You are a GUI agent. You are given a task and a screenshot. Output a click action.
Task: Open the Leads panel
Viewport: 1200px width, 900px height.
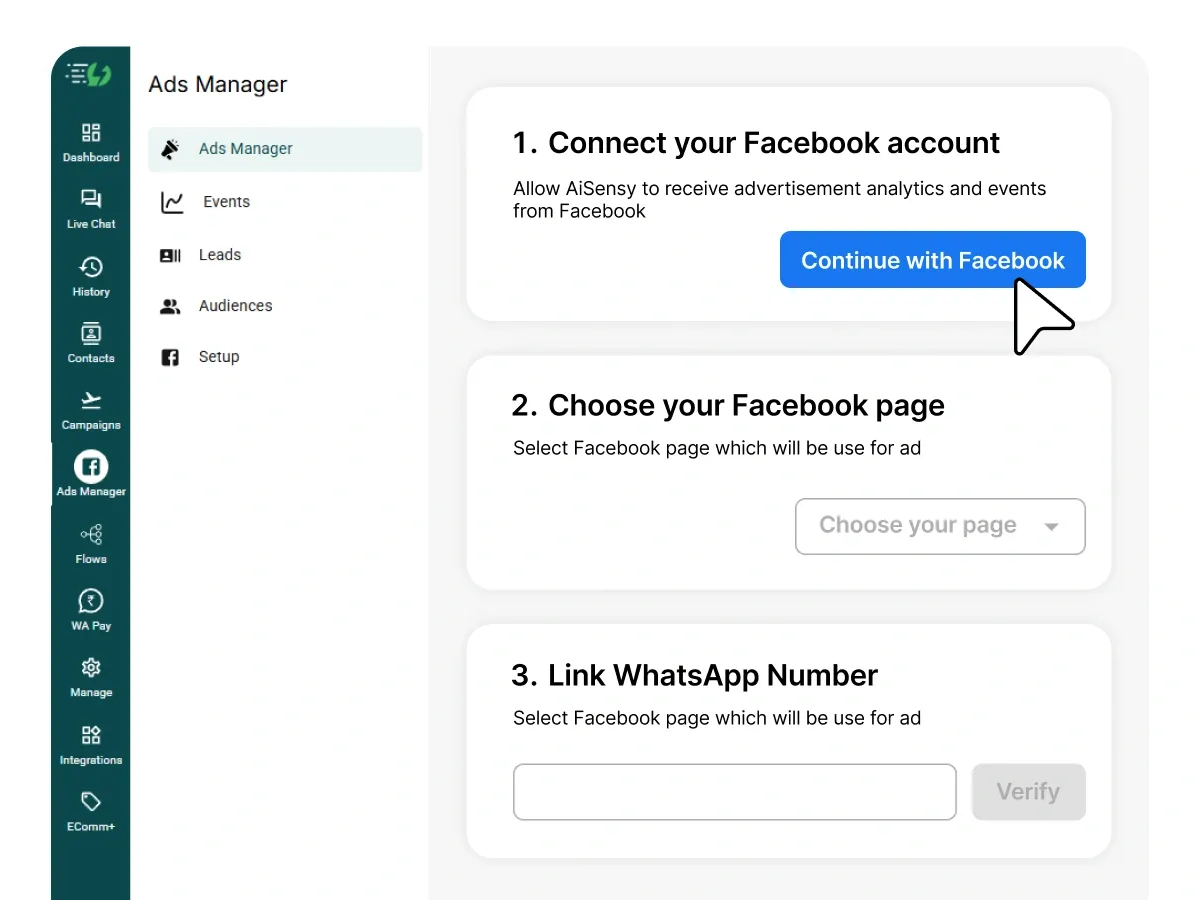click(x=220, y=254)
